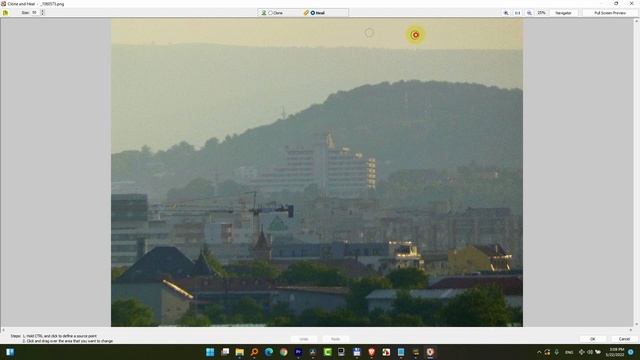The image size is (640, 360).
Task: Click the brush Size input field
Action: coord(35,13)
